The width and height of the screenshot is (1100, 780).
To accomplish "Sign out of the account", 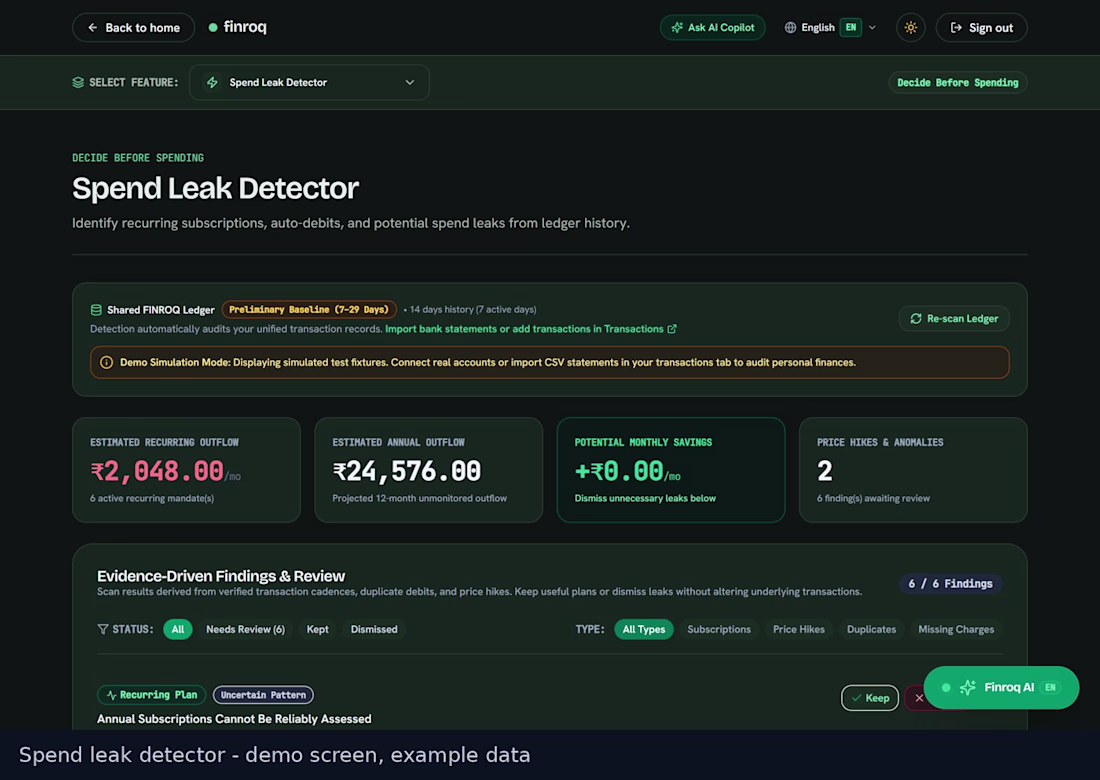I will click(x=981, y=27).
